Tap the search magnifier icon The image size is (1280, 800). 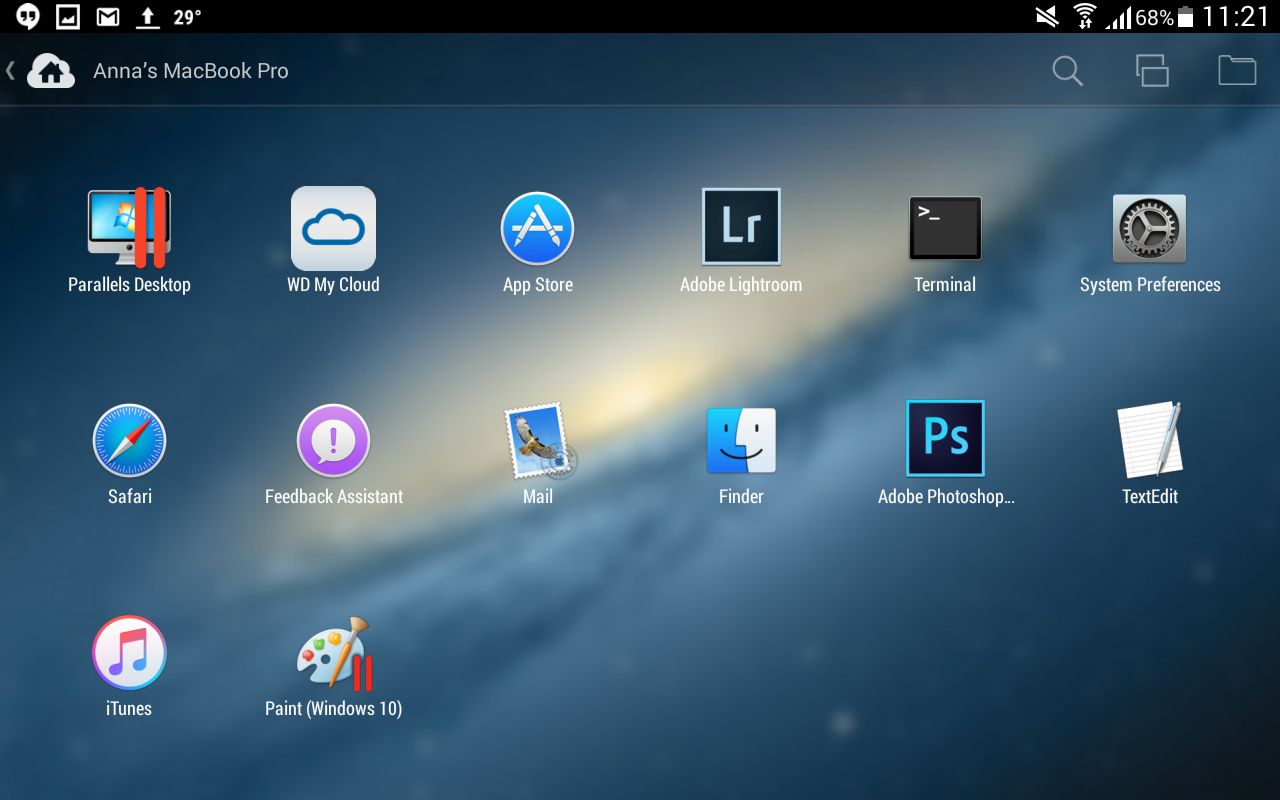(1067, 71)
